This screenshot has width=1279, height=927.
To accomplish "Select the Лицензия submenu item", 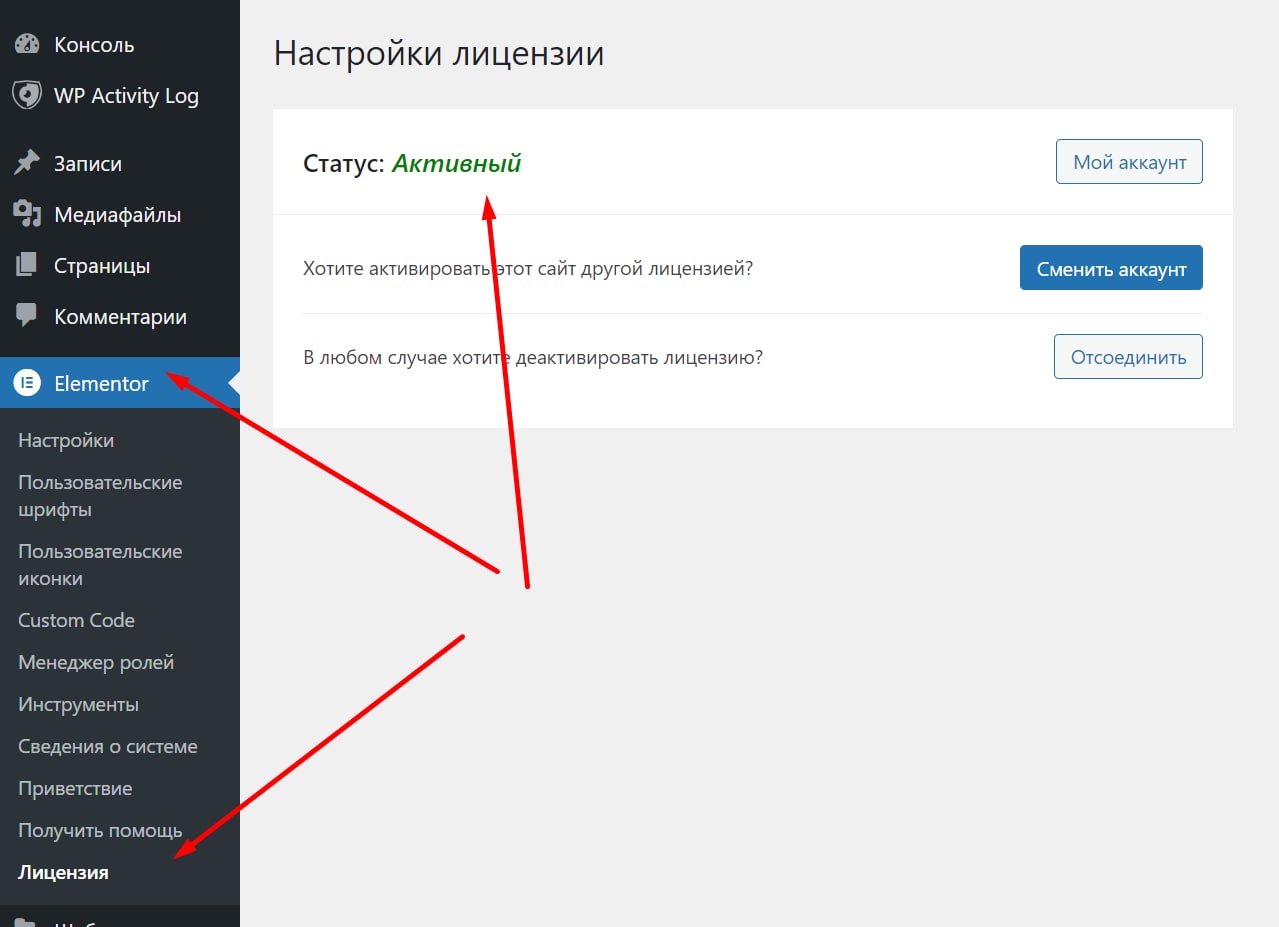I will point(63,872).
